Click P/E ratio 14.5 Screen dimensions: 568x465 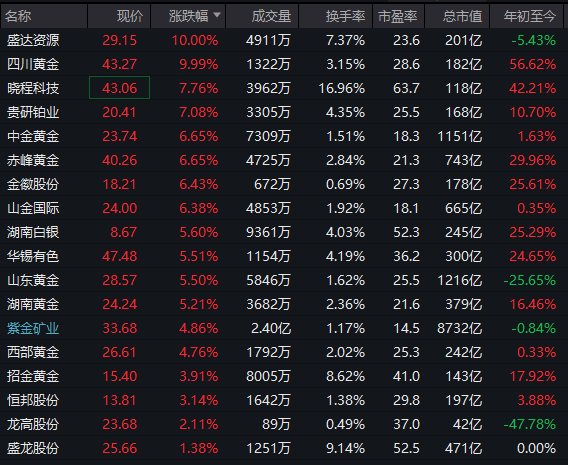click(406, 328)
